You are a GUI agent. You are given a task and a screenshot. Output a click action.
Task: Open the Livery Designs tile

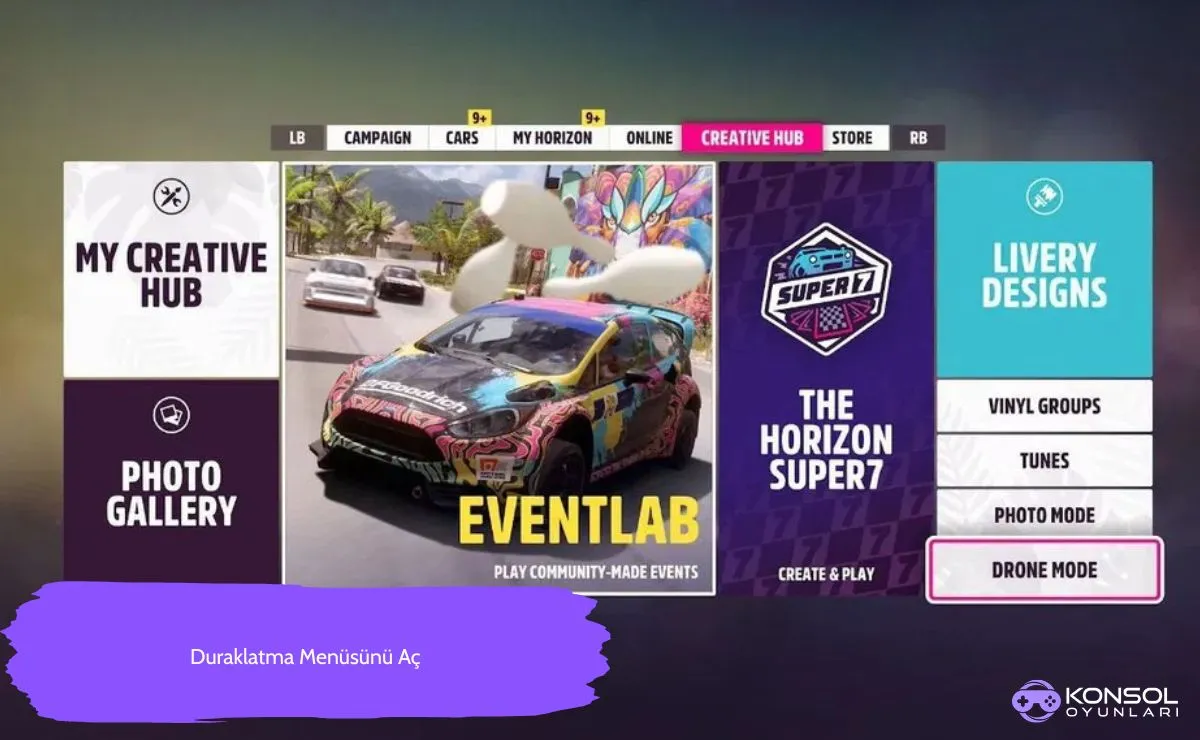[1044, 269]
